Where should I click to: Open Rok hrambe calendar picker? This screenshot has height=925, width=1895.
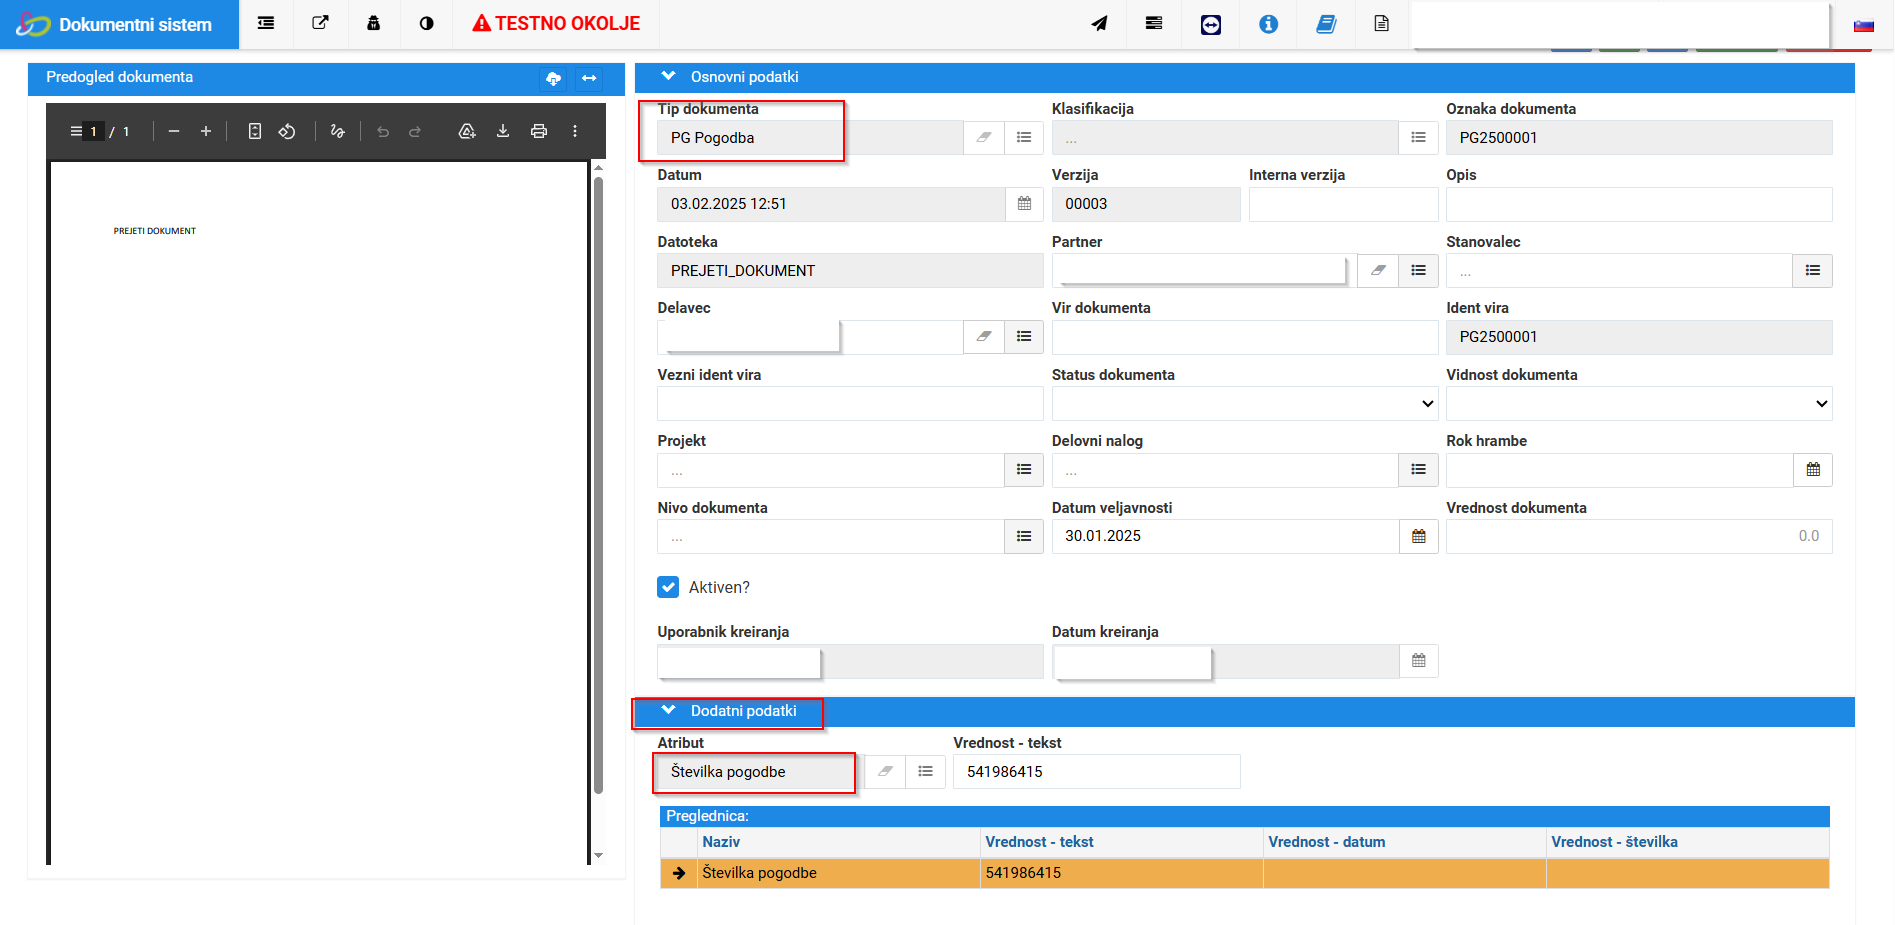1813,470
